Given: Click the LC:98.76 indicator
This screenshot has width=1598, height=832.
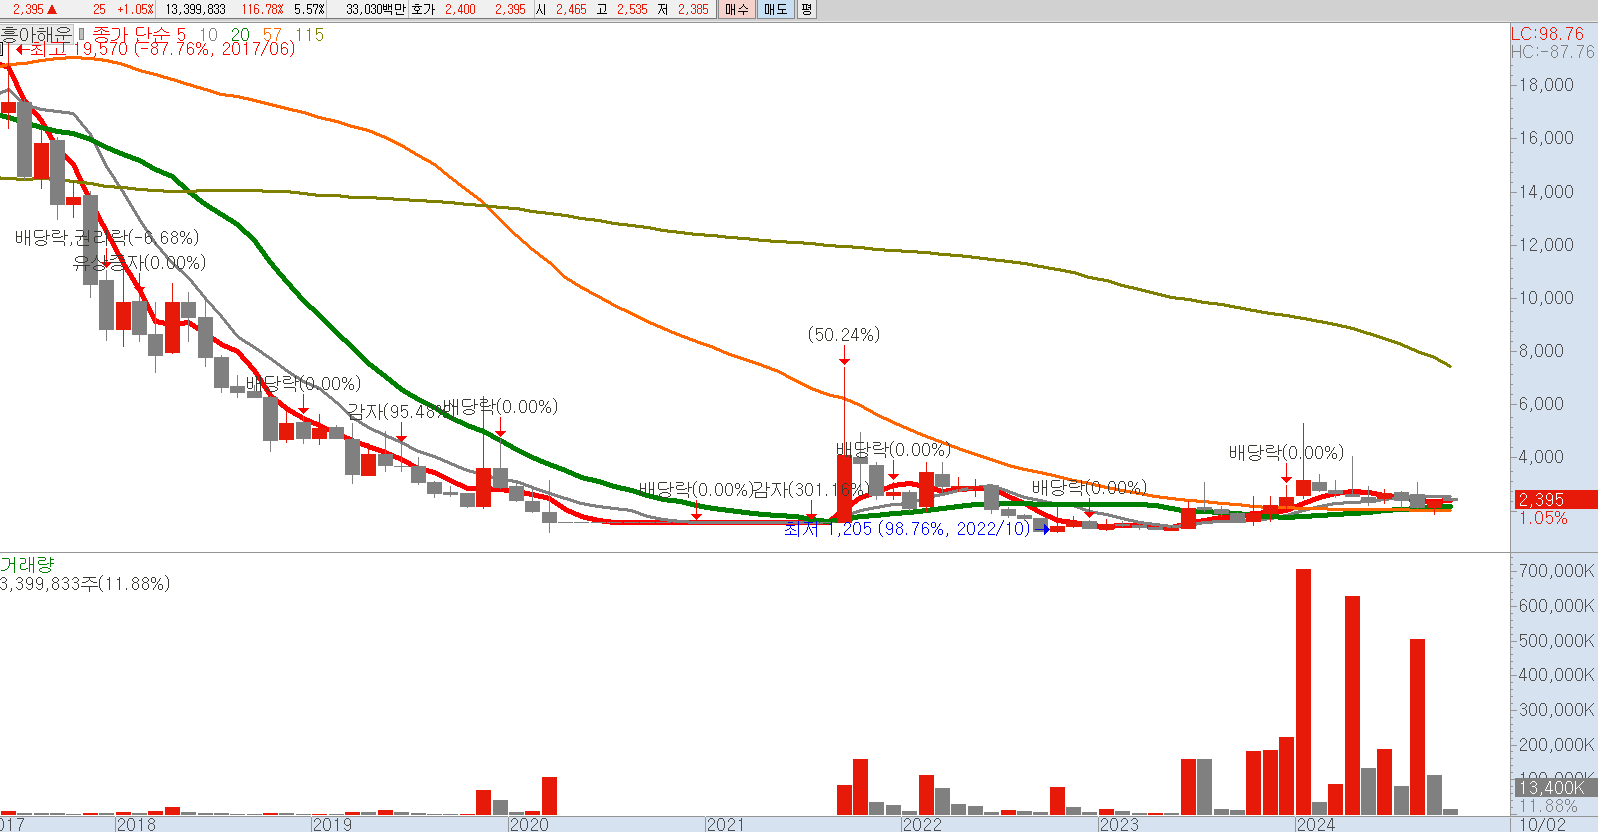Looking at the screenshot, I should point(1547,34).
